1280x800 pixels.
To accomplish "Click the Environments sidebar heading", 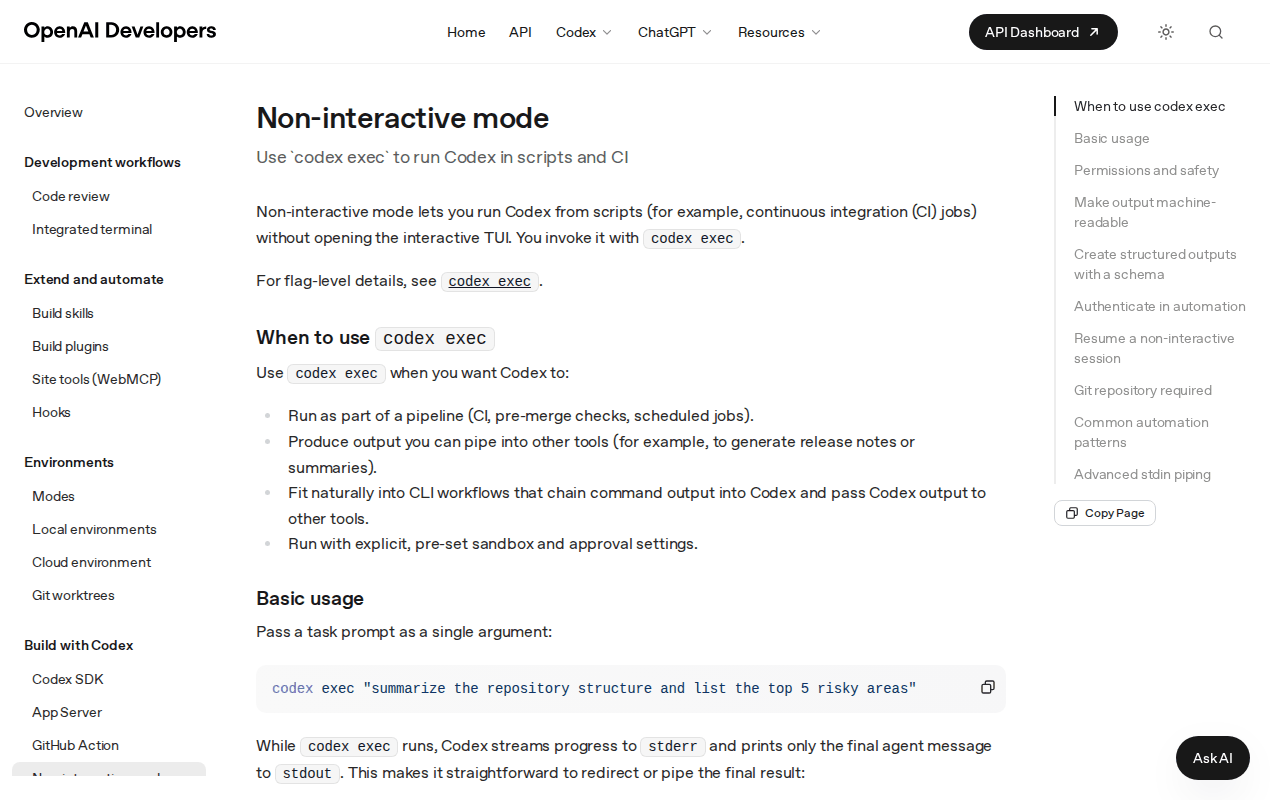I will click(69, 462).
